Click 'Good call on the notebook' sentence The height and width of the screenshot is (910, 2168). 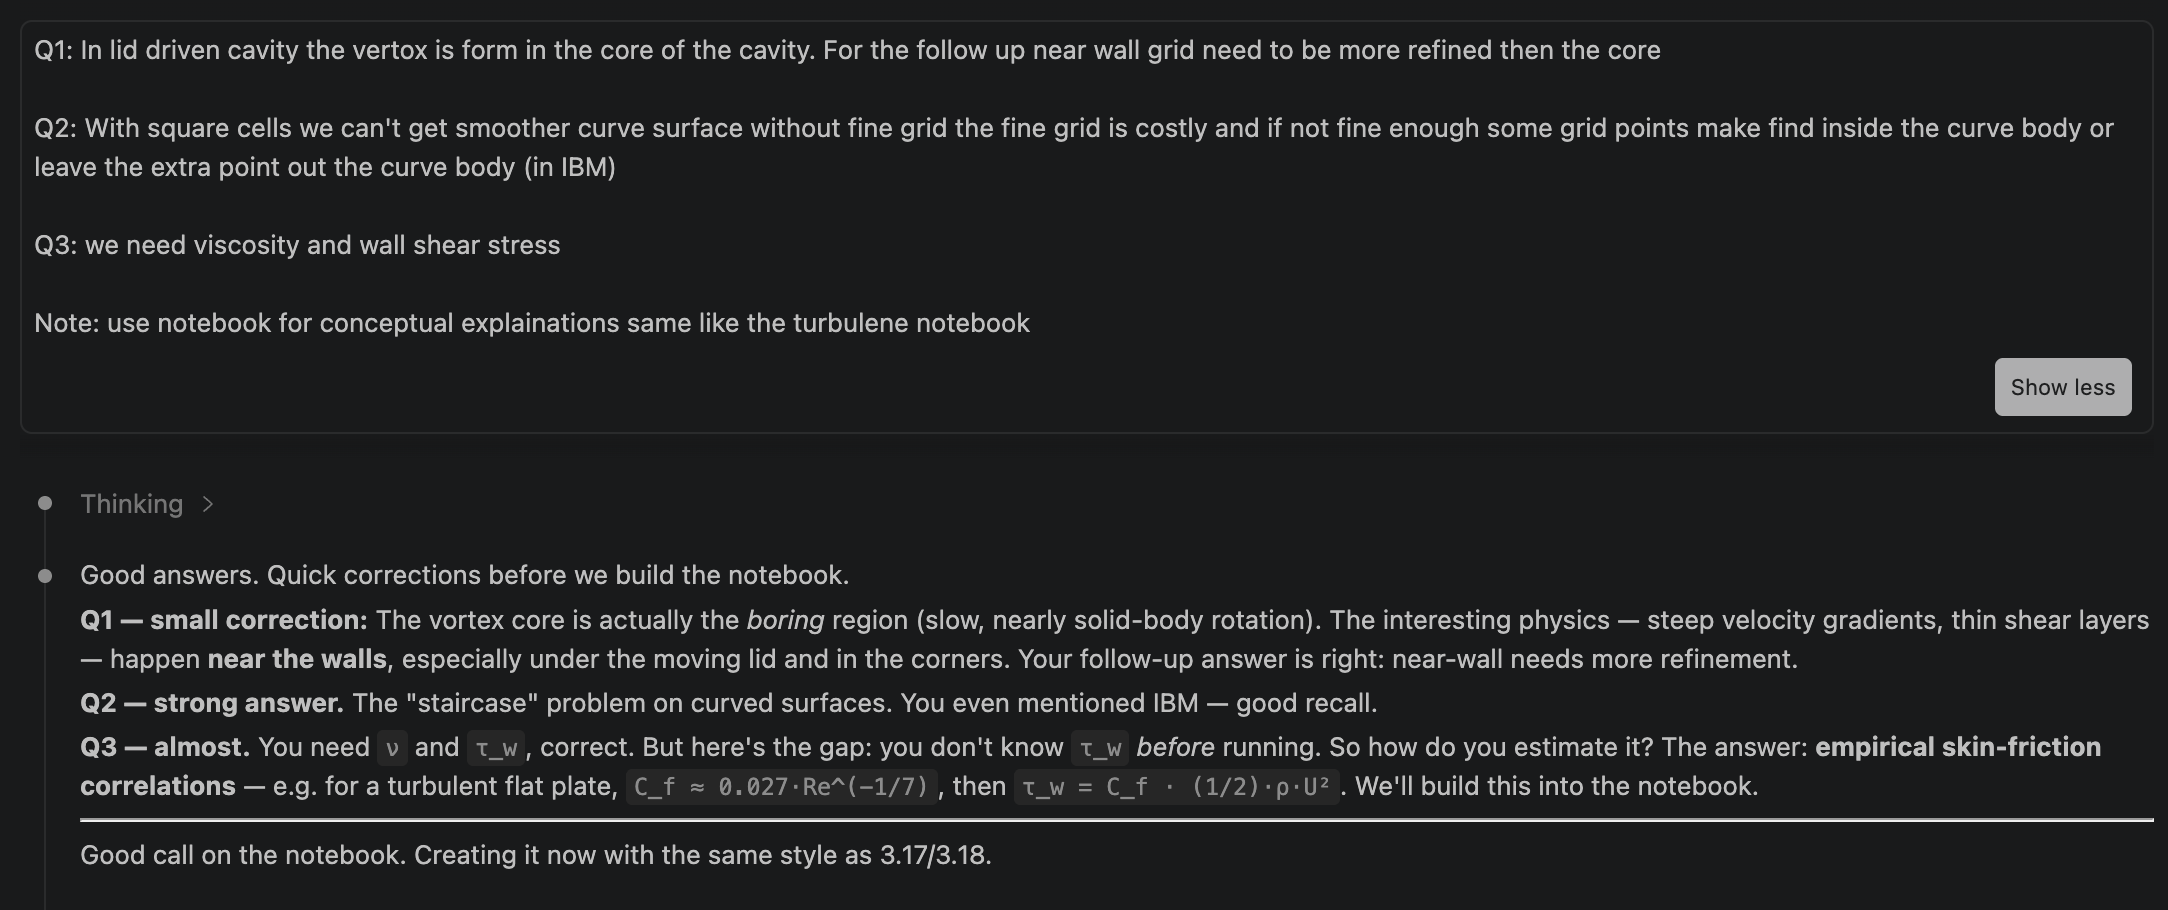536,855
